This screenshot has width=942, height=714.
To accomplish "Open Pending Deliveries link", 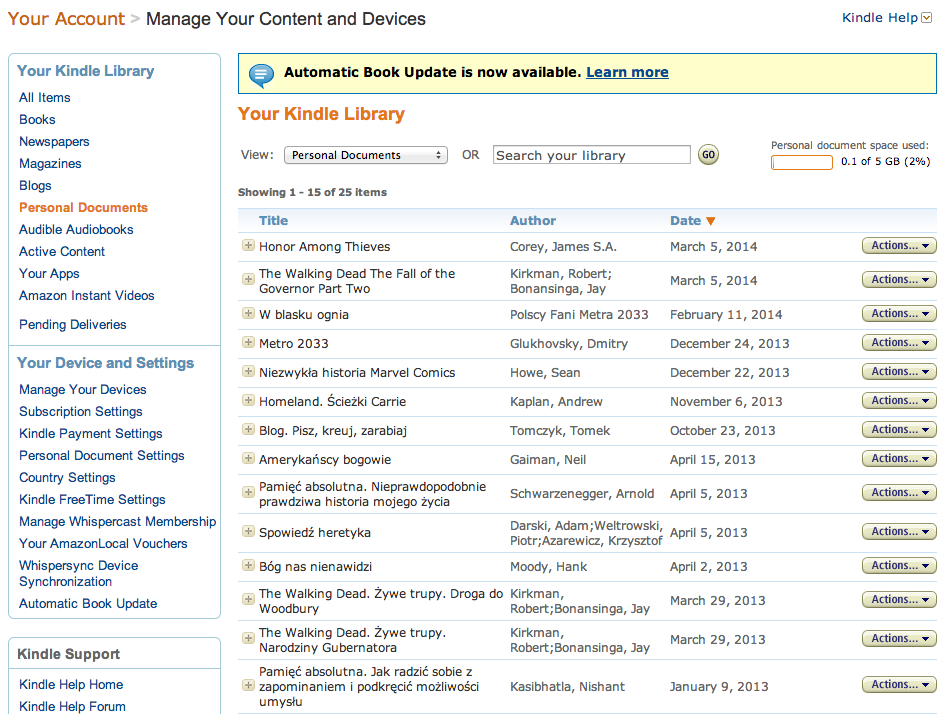I will pyautogui.click(x=73, y=325).
